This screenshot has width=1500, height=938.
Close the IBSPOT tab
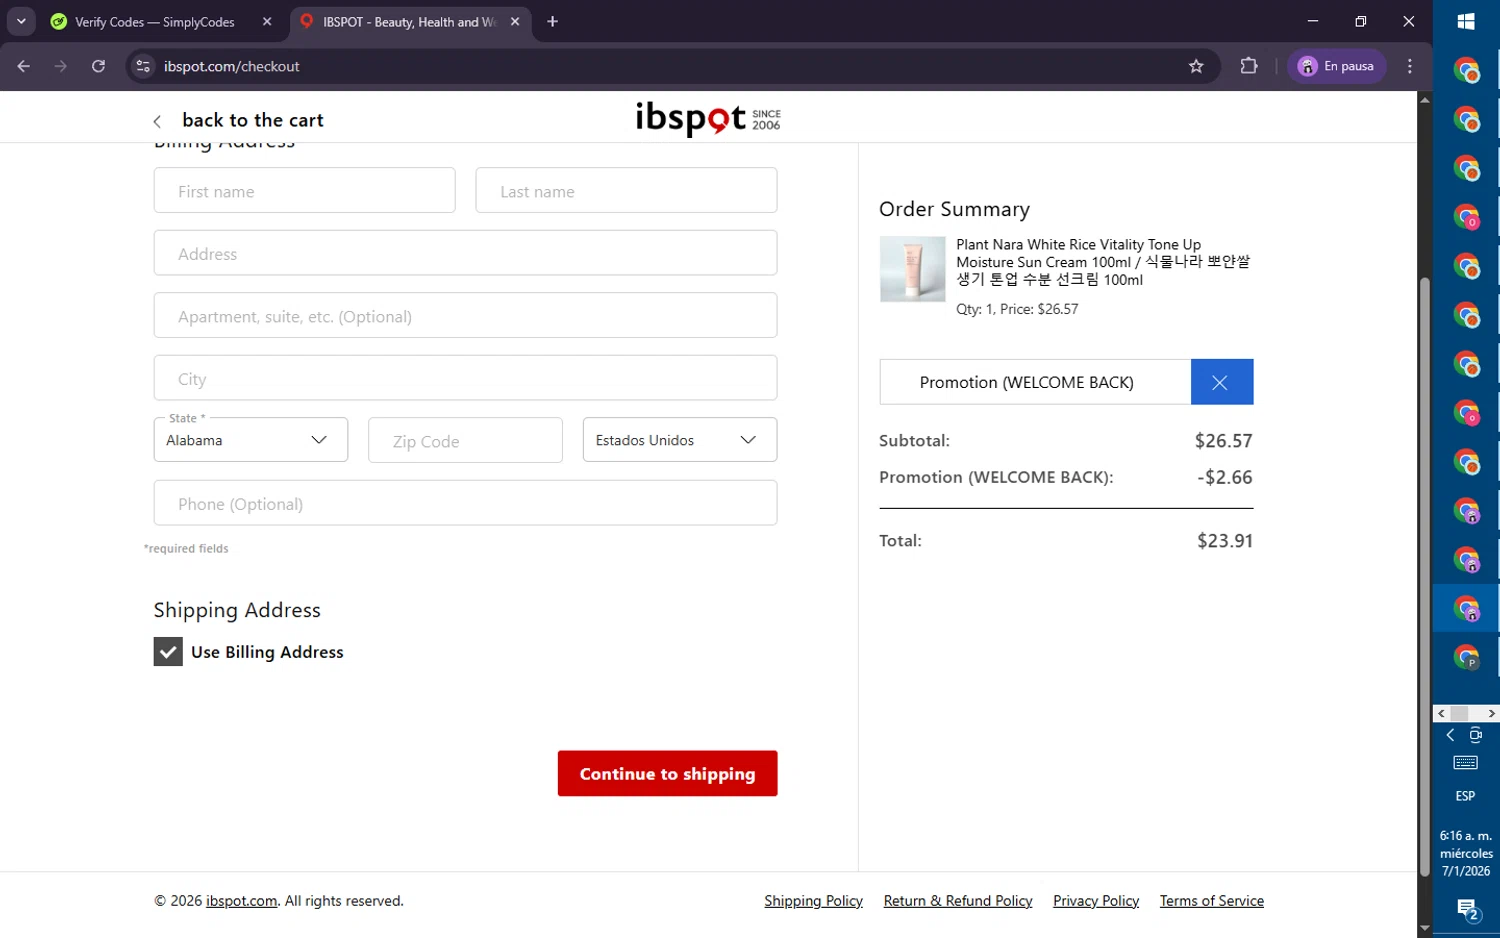(515, 21)
